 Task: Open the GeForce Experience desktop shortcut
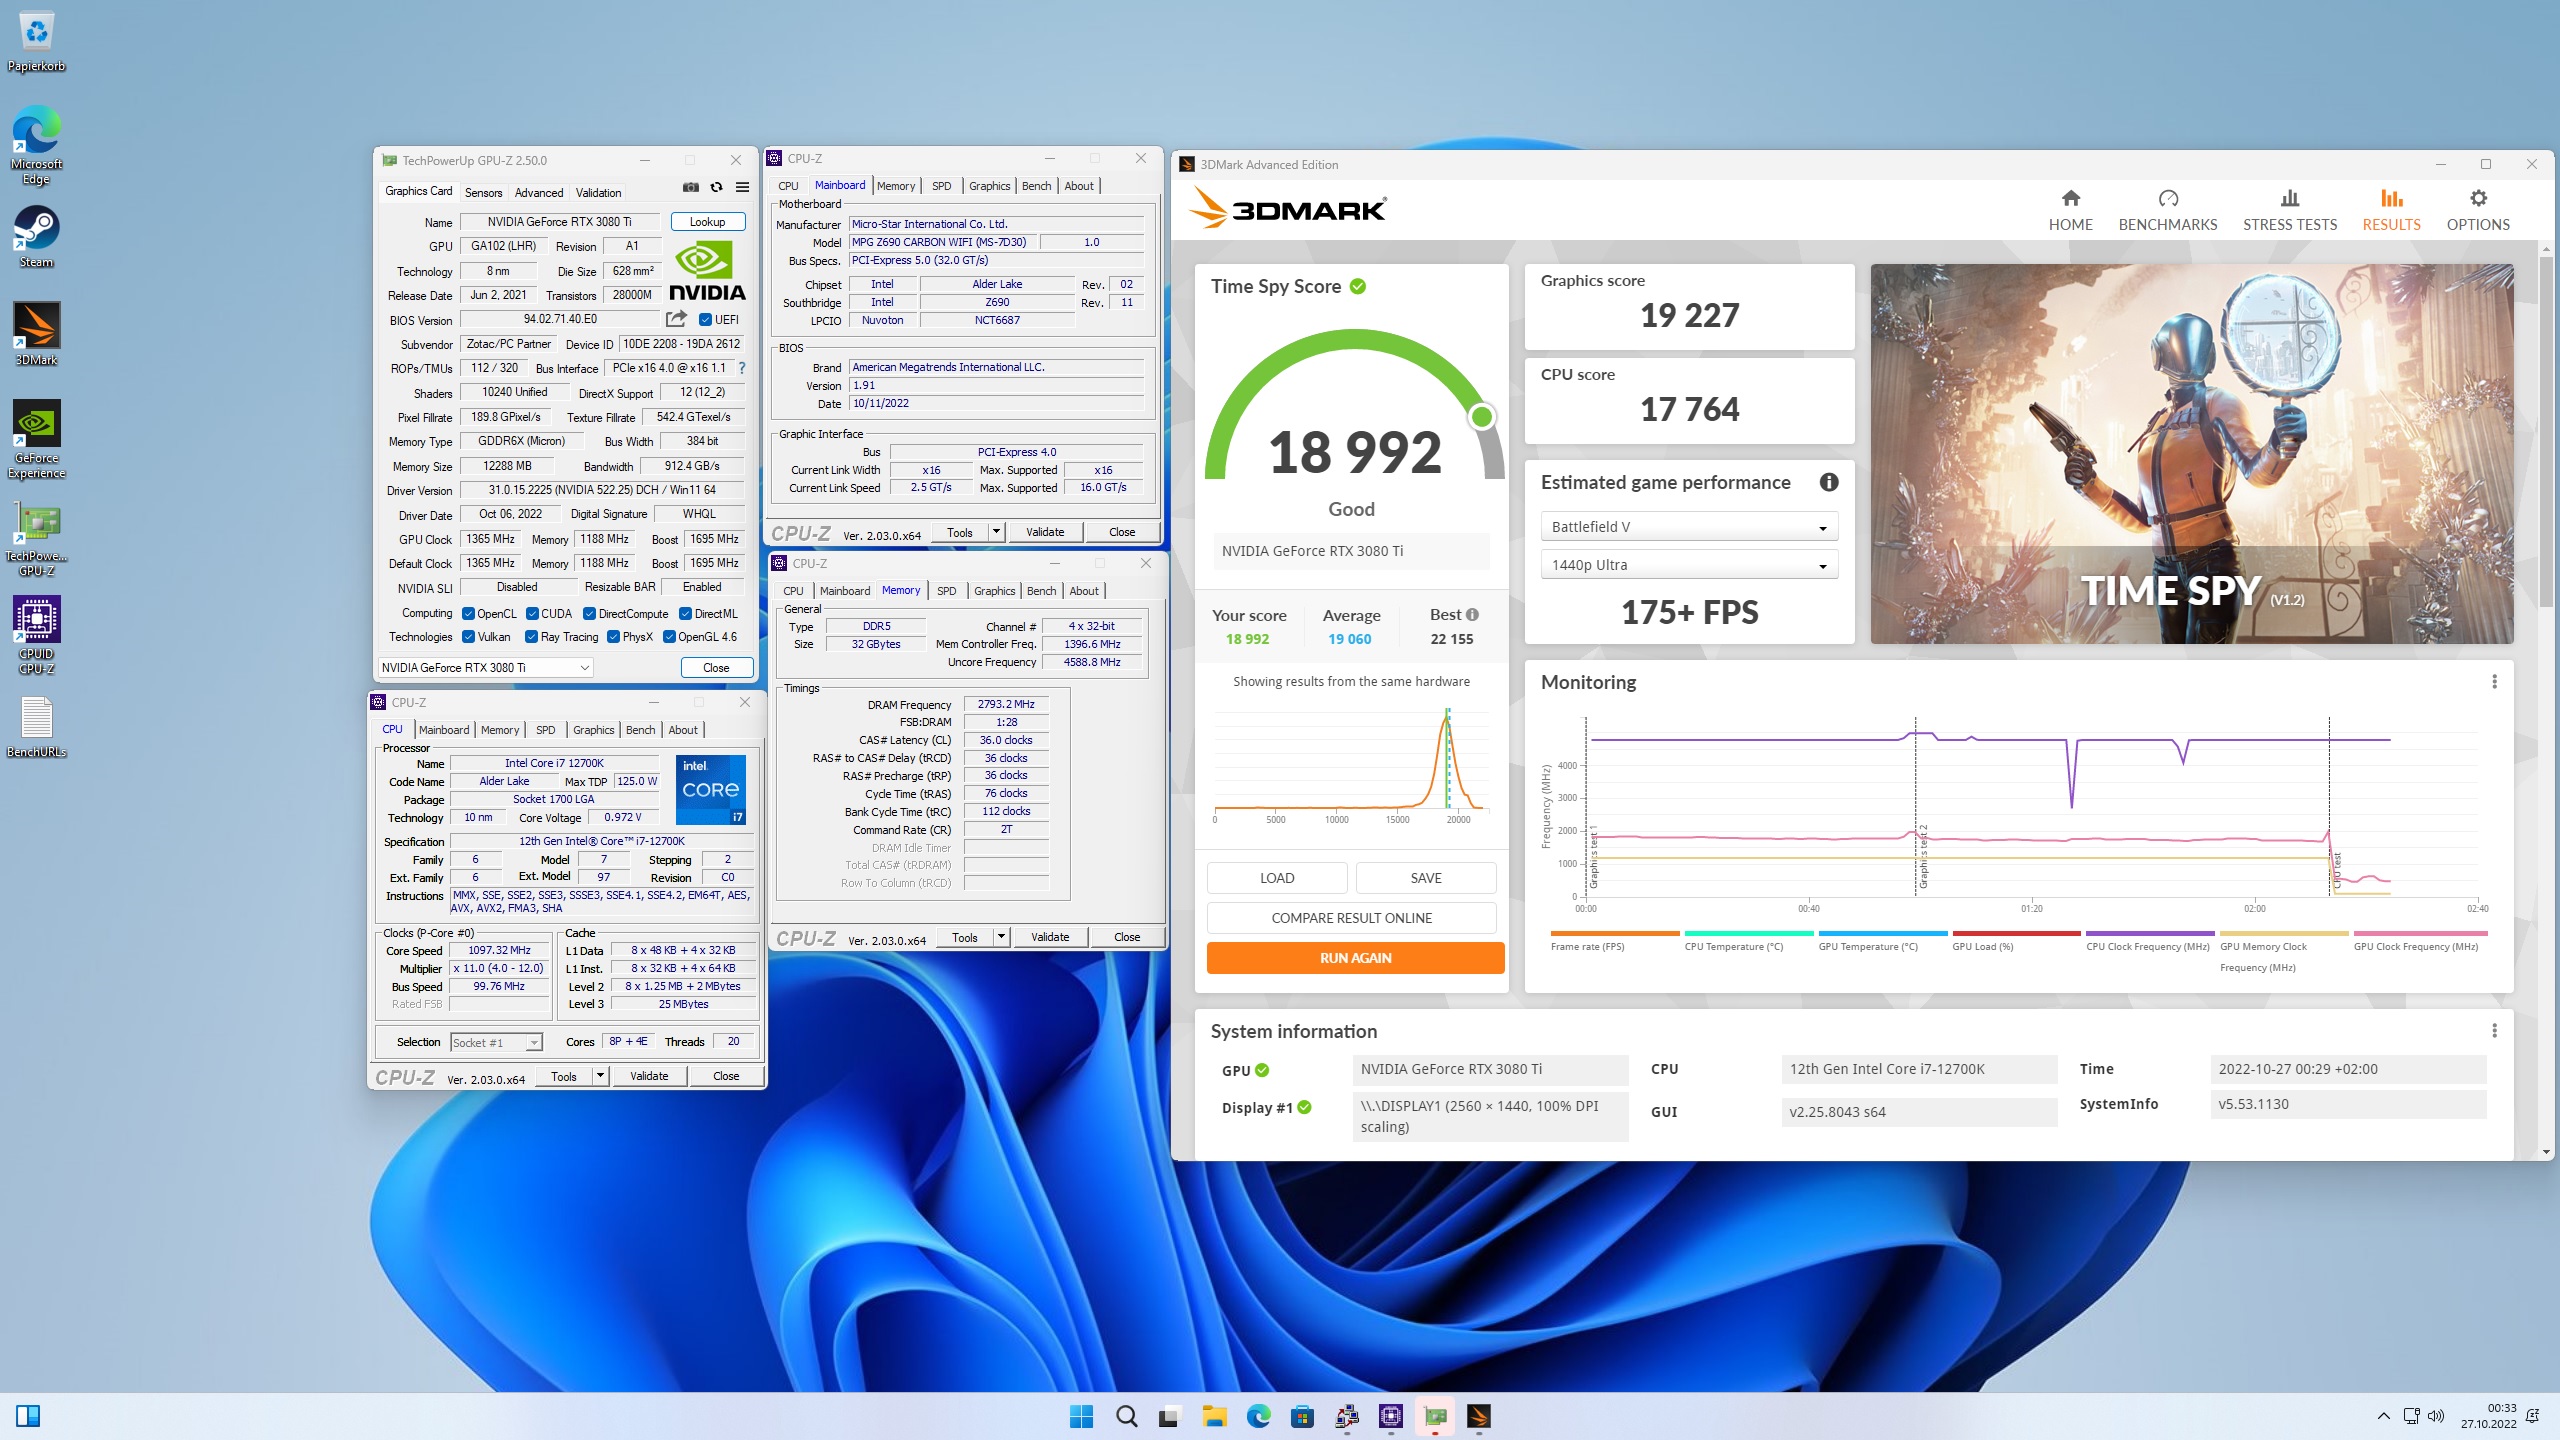[37, 440]
